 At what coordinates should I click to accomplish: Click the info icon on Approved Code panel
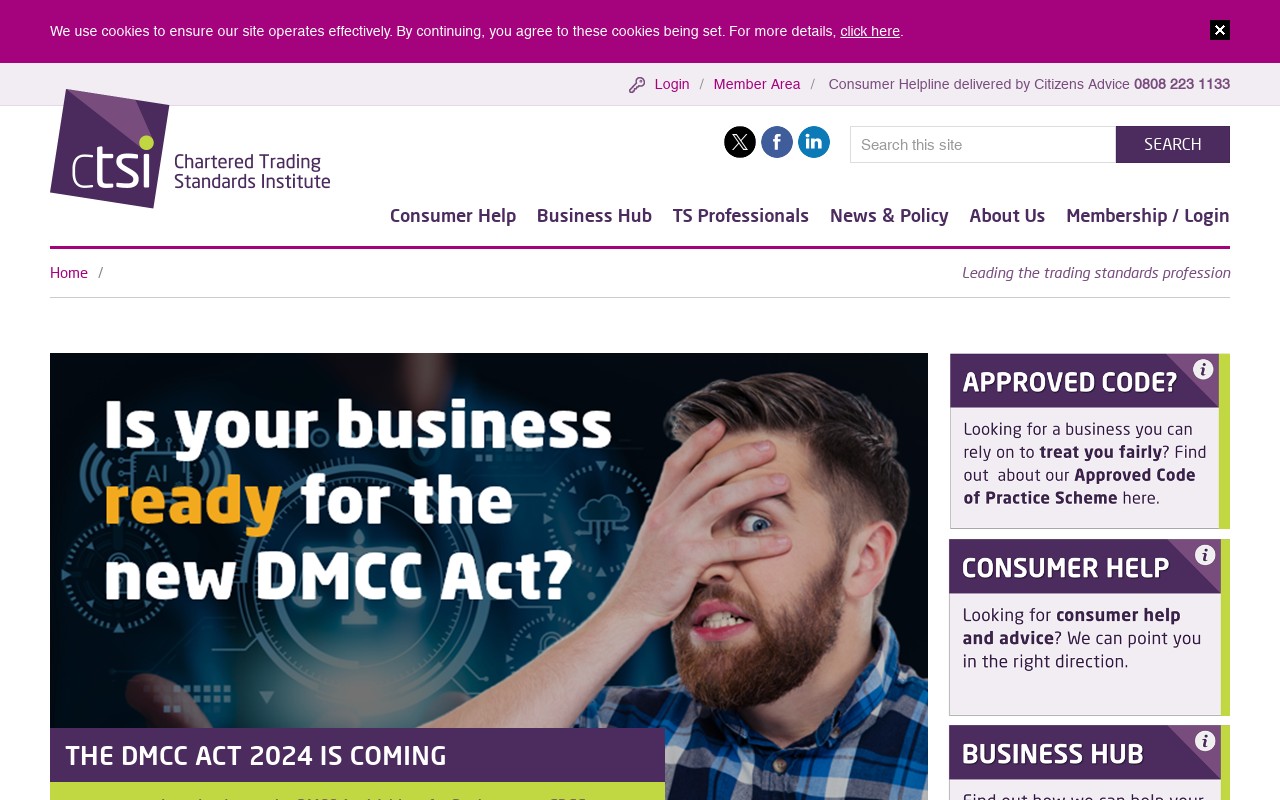click(x=1203, y=369)
